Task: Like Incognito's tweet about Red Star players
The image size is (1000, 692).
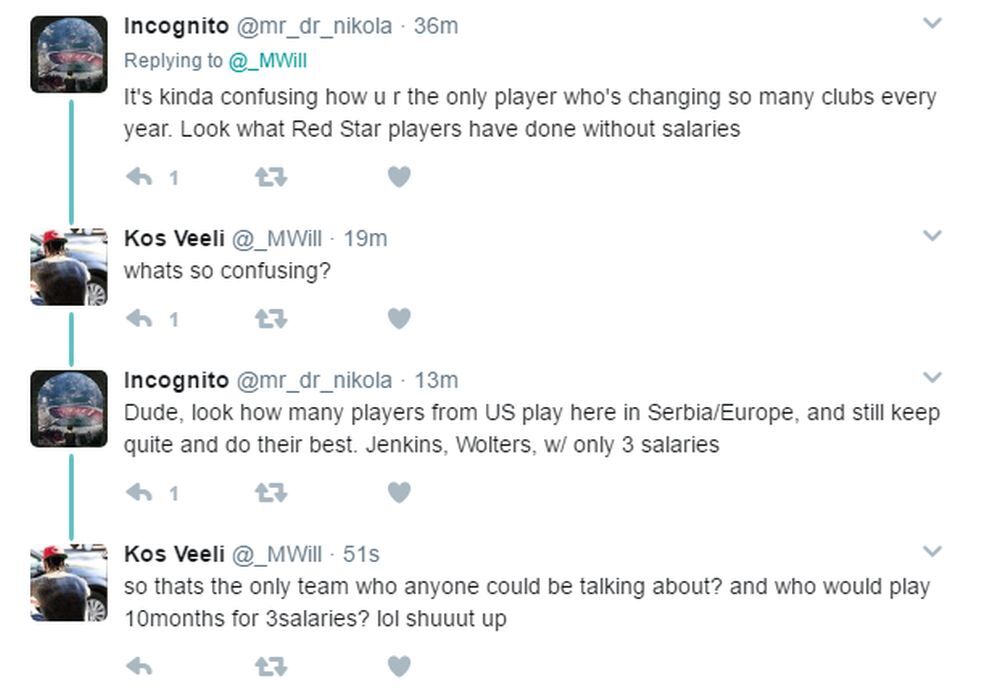Action: coord(399,177)
